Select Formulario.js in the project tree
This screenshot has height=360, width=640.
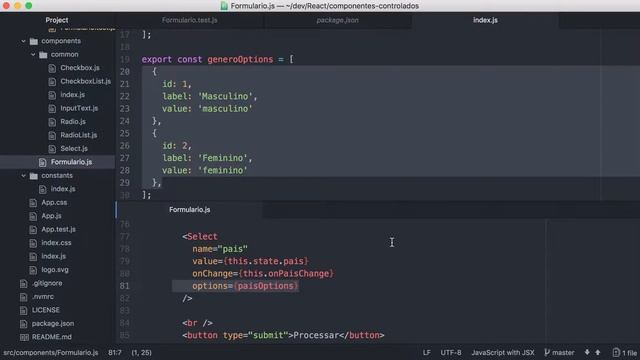point(71,162)
